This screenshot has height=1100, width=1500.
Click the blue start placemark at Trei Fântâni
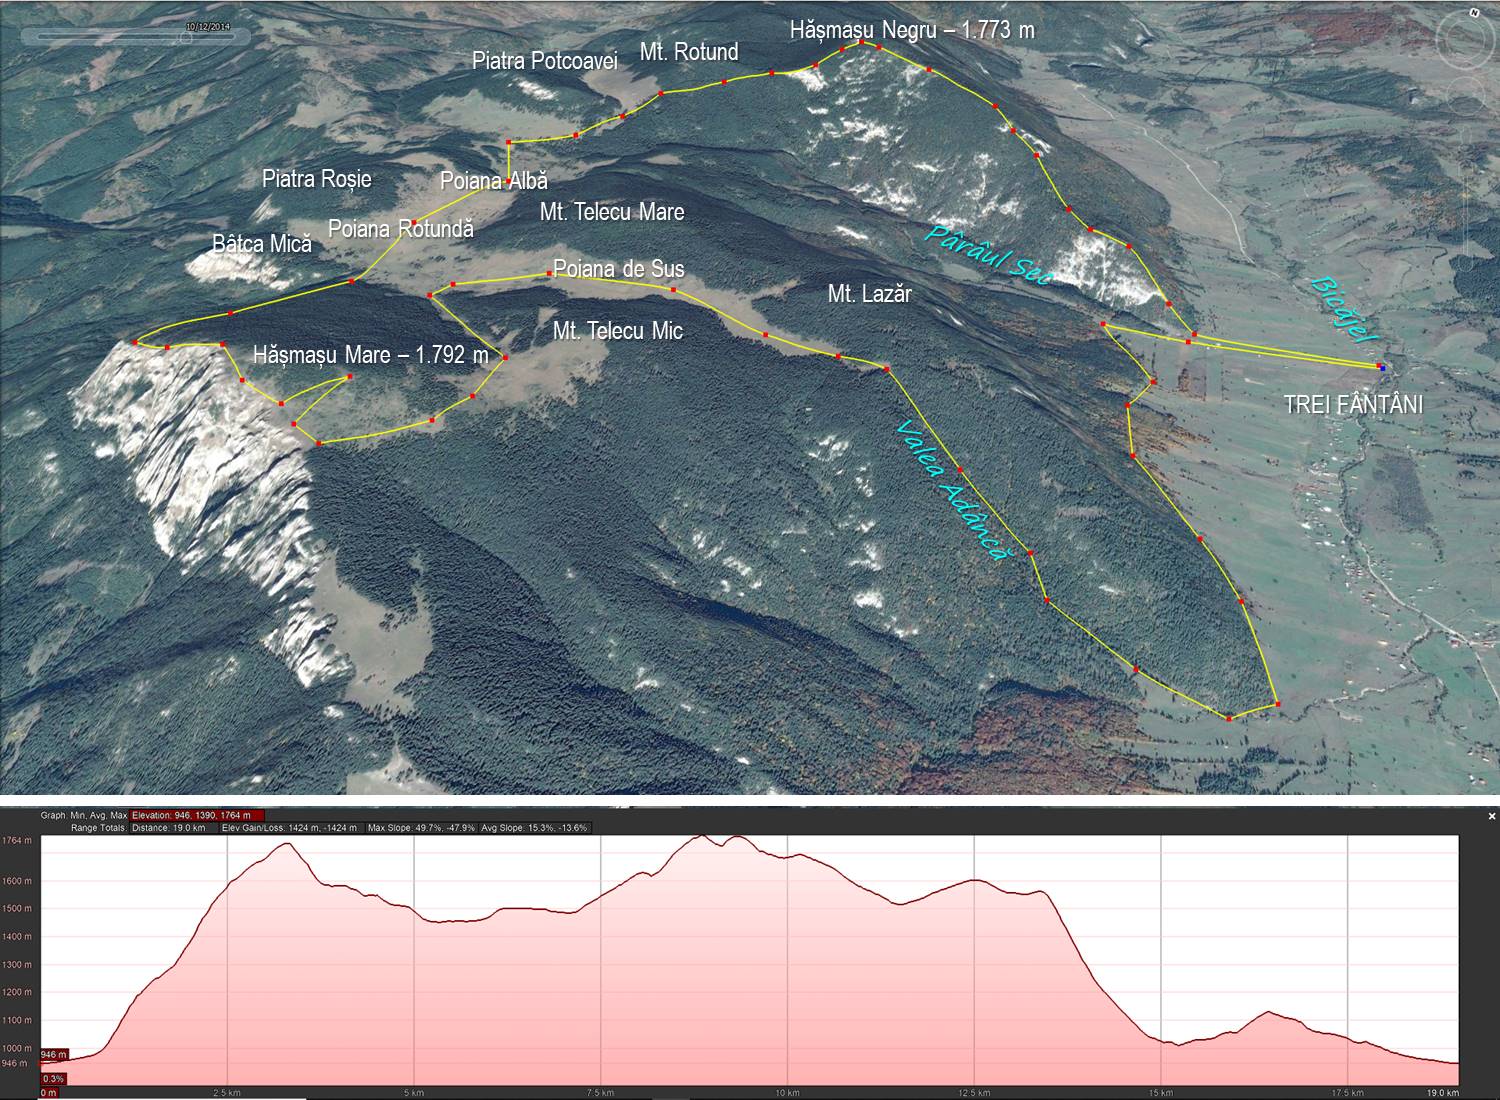point(1382,367)
